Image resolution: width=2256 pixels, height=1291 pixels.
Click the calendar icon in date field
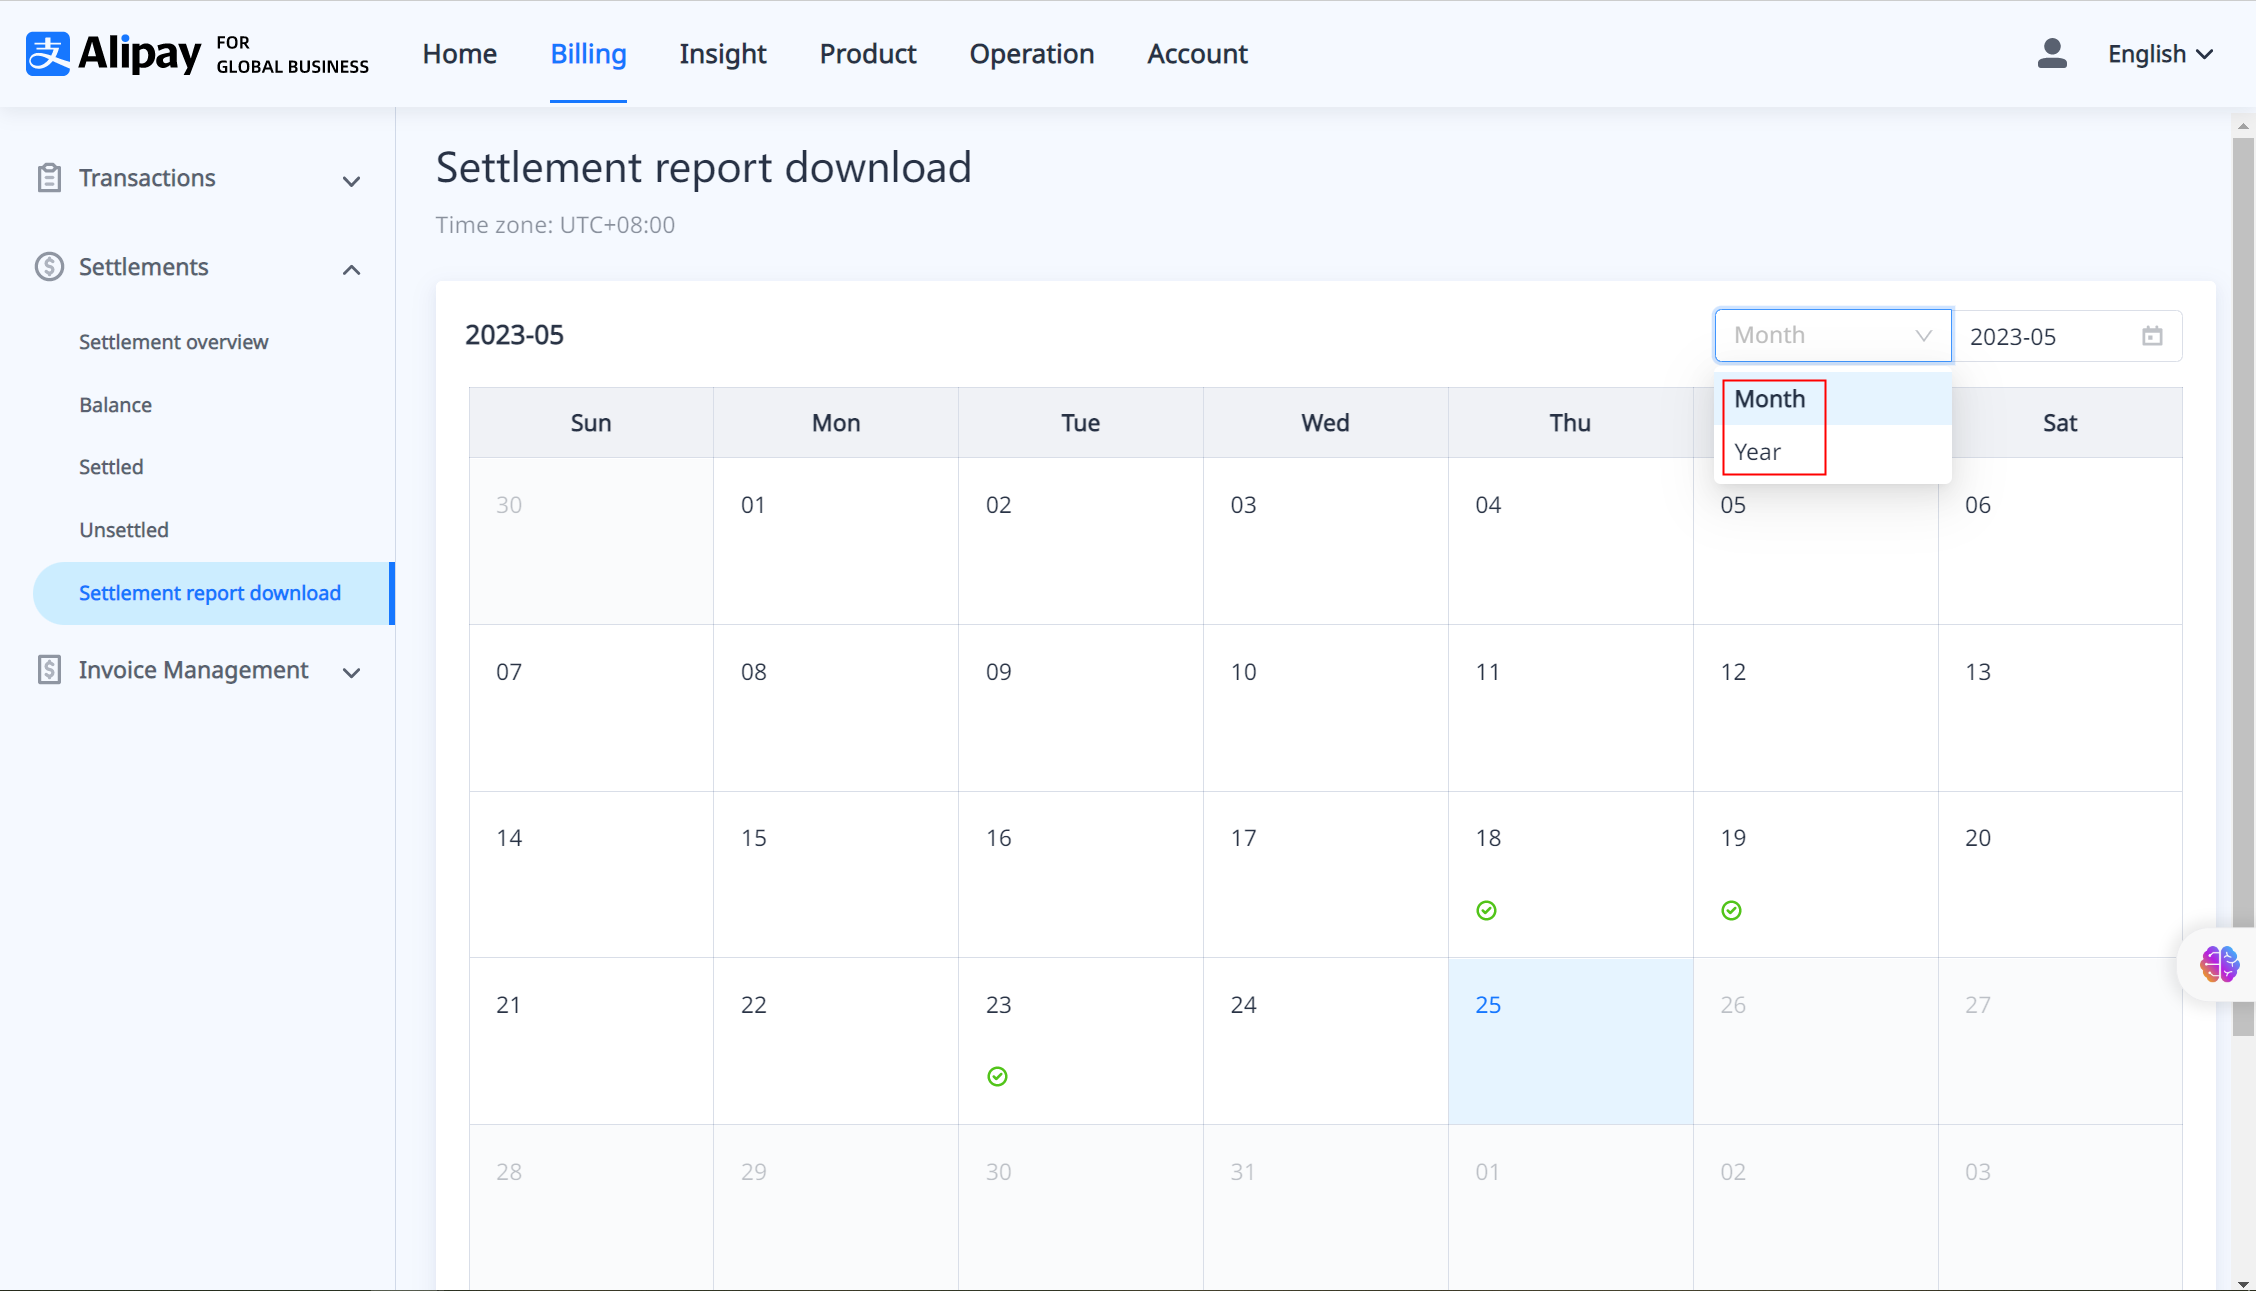(2152, 337)
